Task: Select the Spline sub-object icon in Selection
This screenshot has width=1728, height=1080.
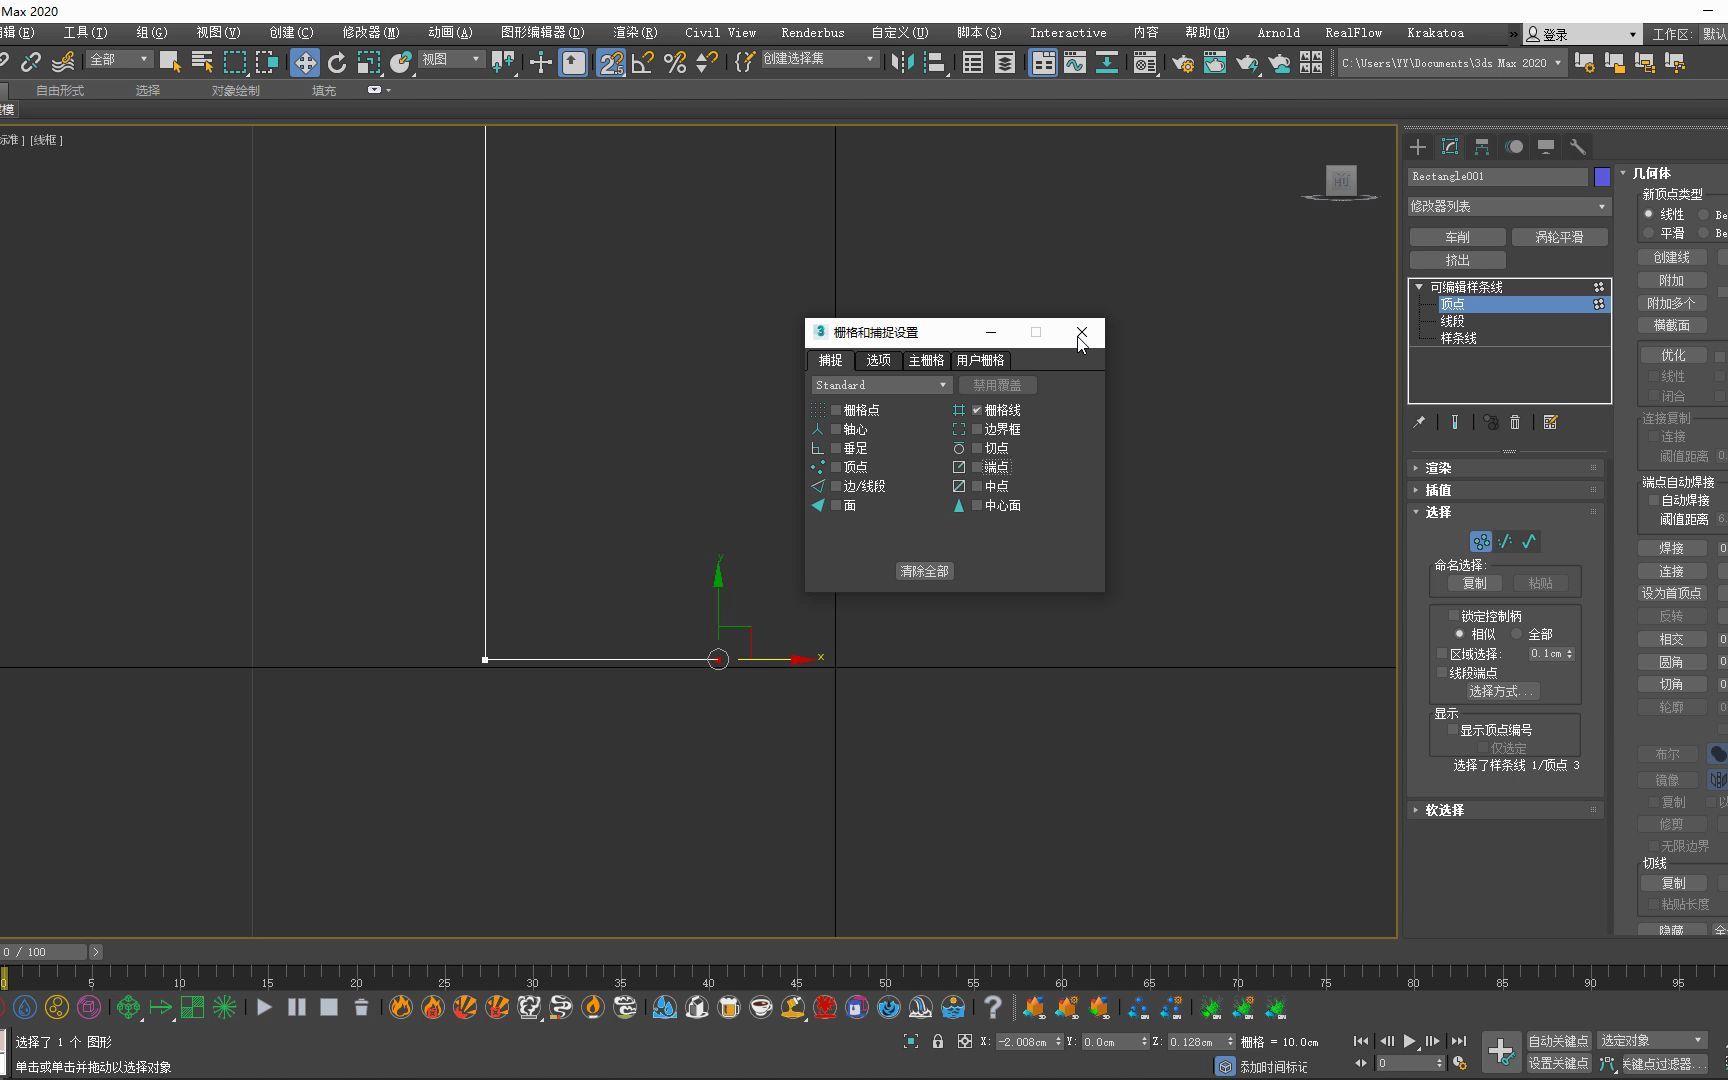Action: point(1529,541)
